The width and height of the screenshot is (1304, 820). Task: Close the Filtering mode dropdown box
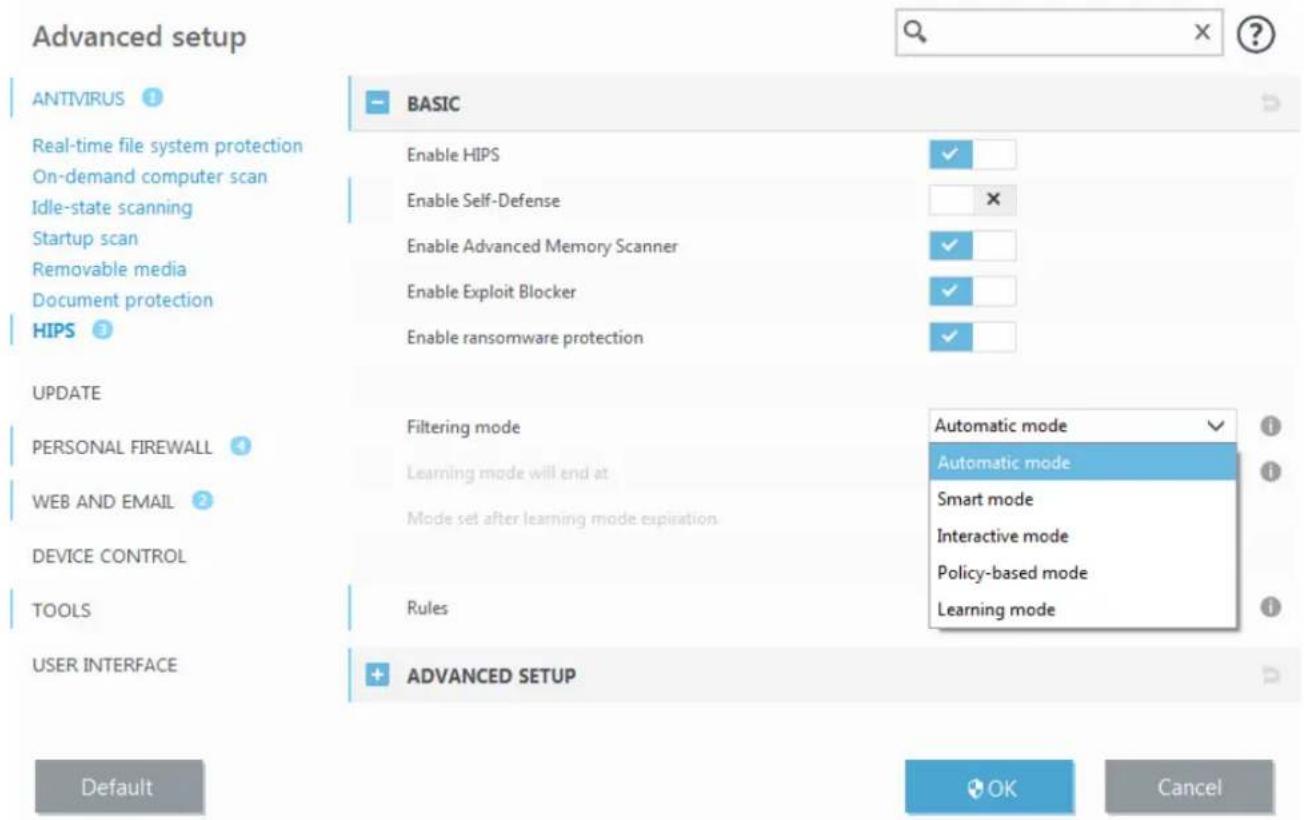(x=1083, y=426)
